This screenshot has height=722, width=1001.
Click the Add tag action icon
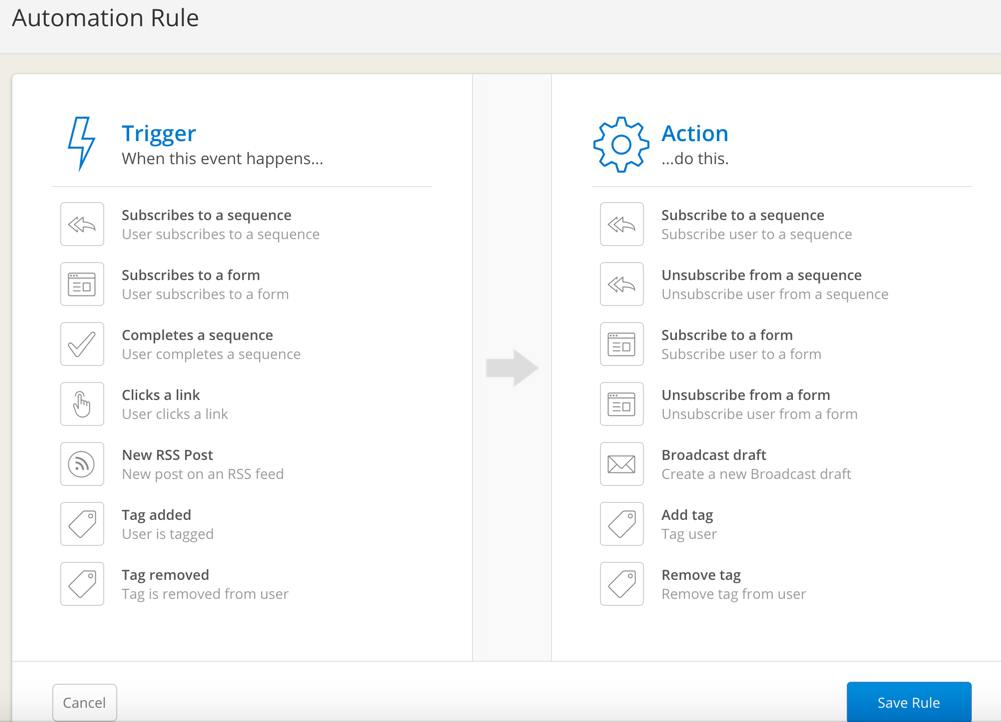(x=622, y=524)
